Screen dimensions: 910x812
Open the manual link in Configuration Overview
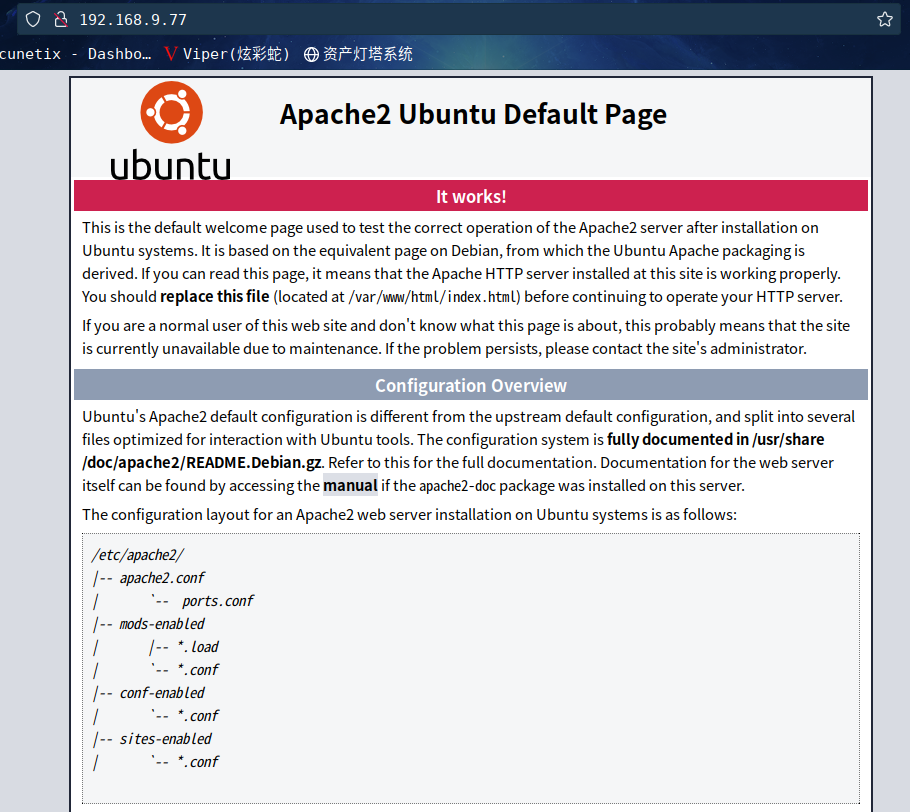350,485
